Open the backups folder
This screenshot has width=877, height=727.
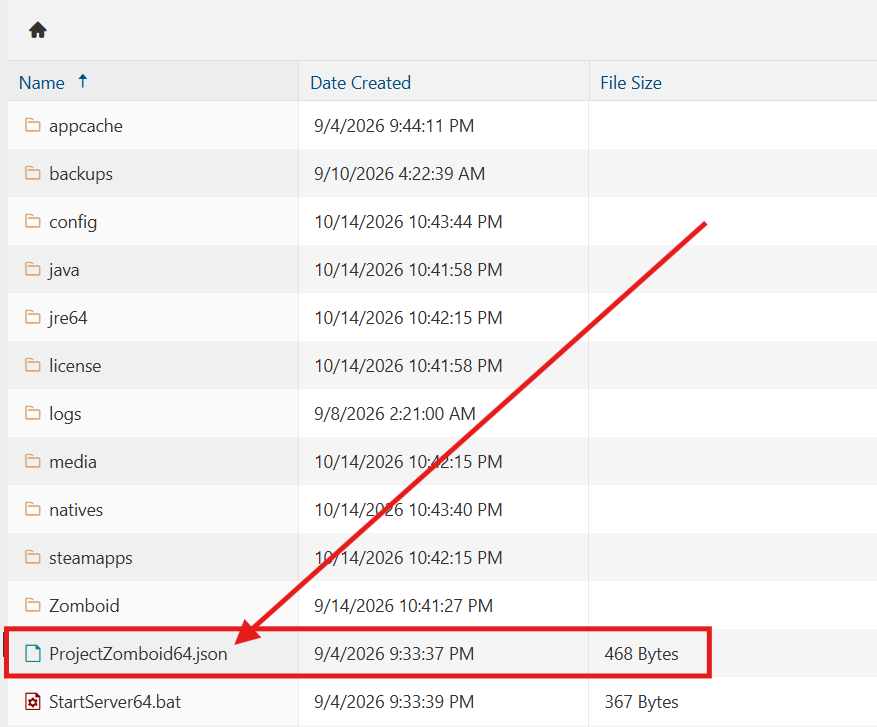point(81,174)
